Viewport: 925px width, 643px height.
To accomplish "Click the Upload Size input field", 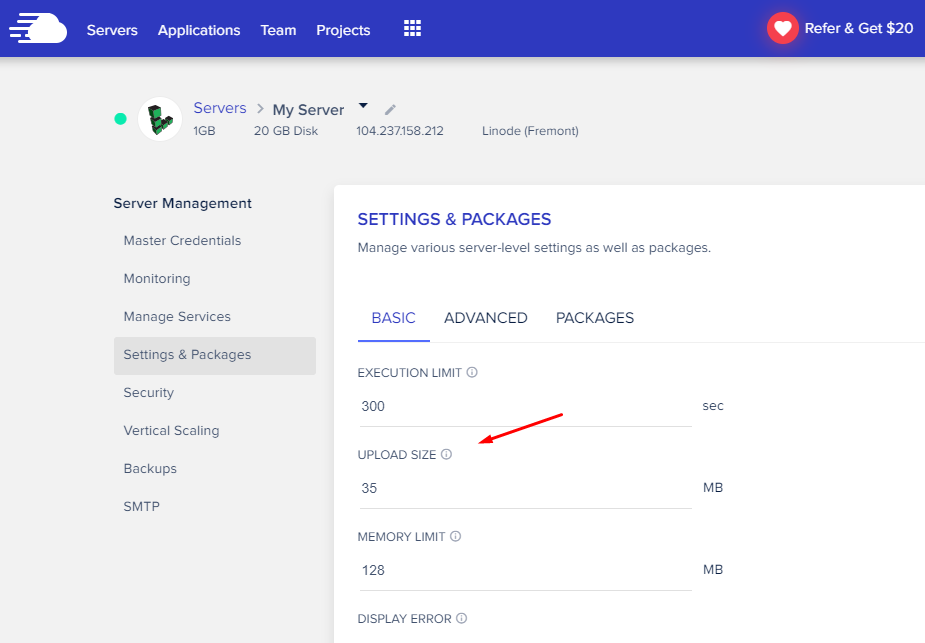I will pyautogui.click(x=525, y=488).
